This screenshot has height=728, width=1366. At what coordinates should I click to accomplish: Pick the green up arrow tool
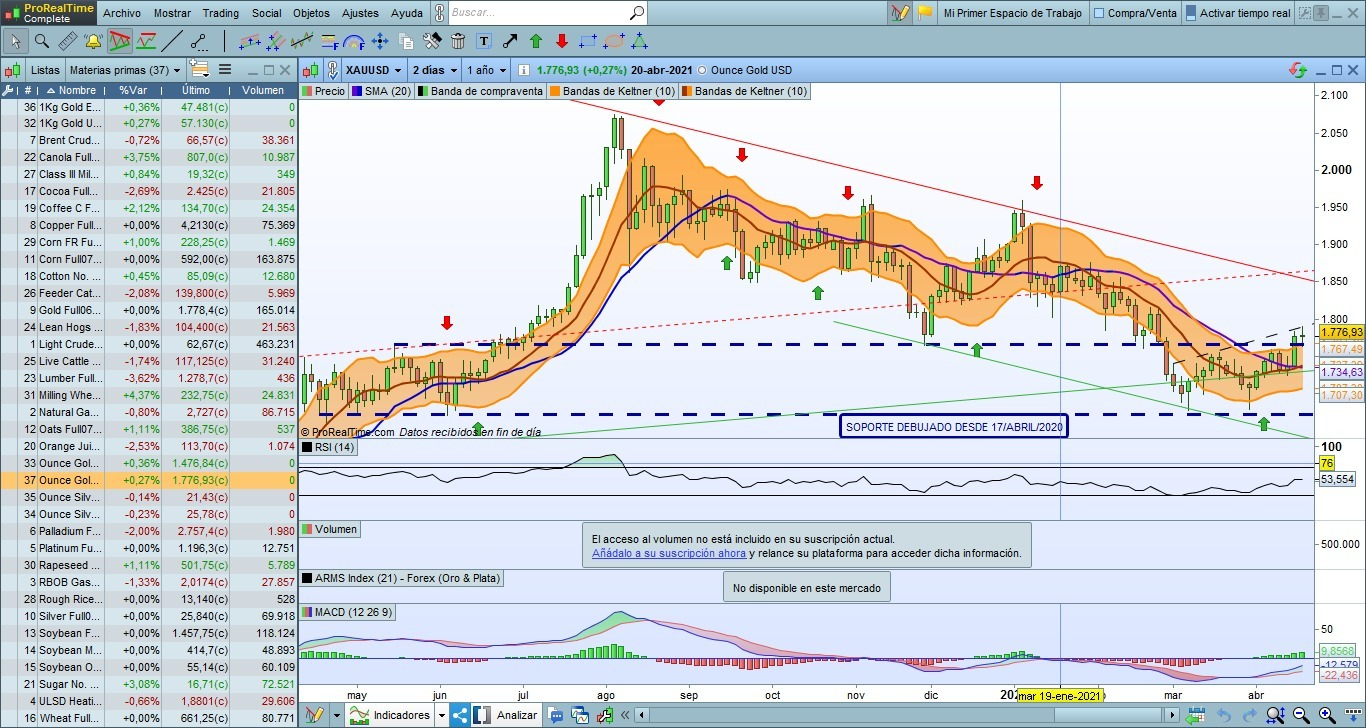tap(536, 42)
